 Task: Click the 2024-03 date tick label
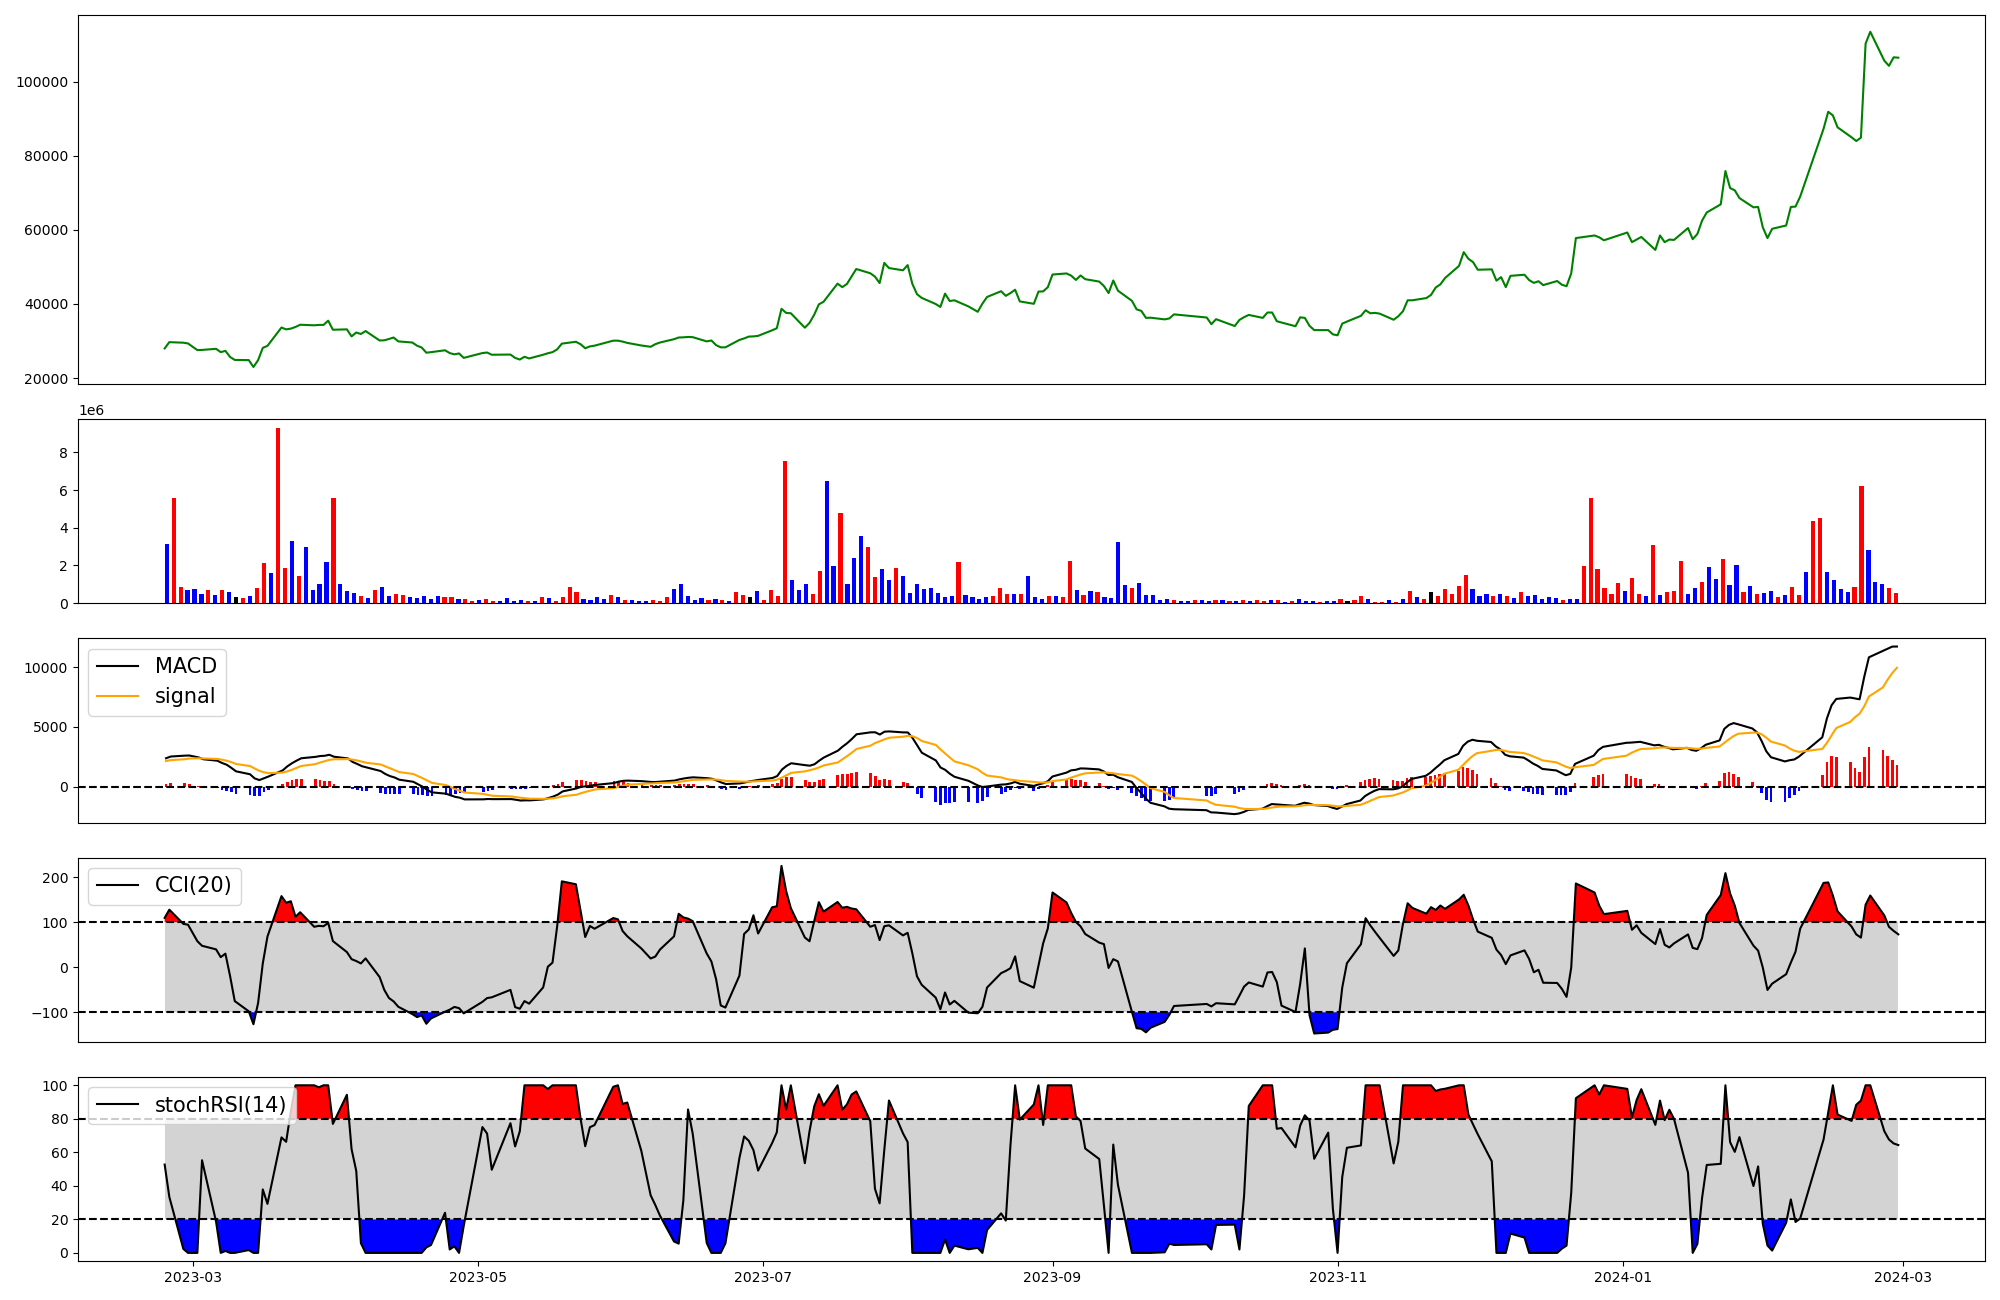[x=1904, y=1277]
